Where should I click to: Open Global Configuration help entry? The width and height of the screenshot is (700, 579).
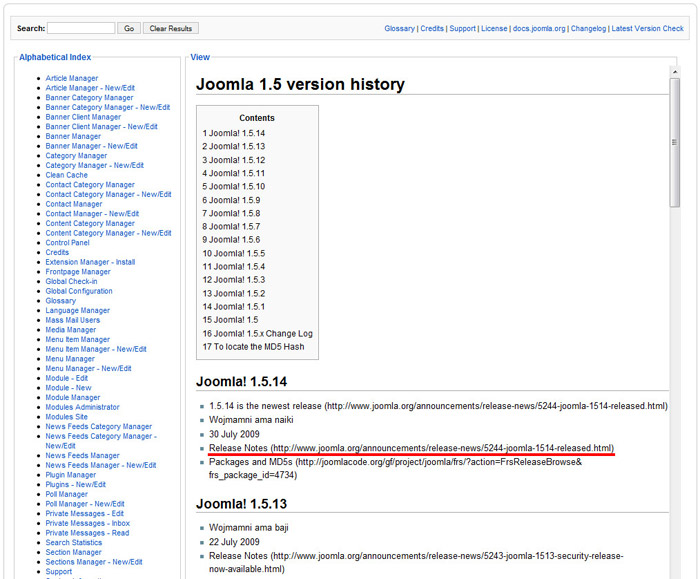pos(79,291)
